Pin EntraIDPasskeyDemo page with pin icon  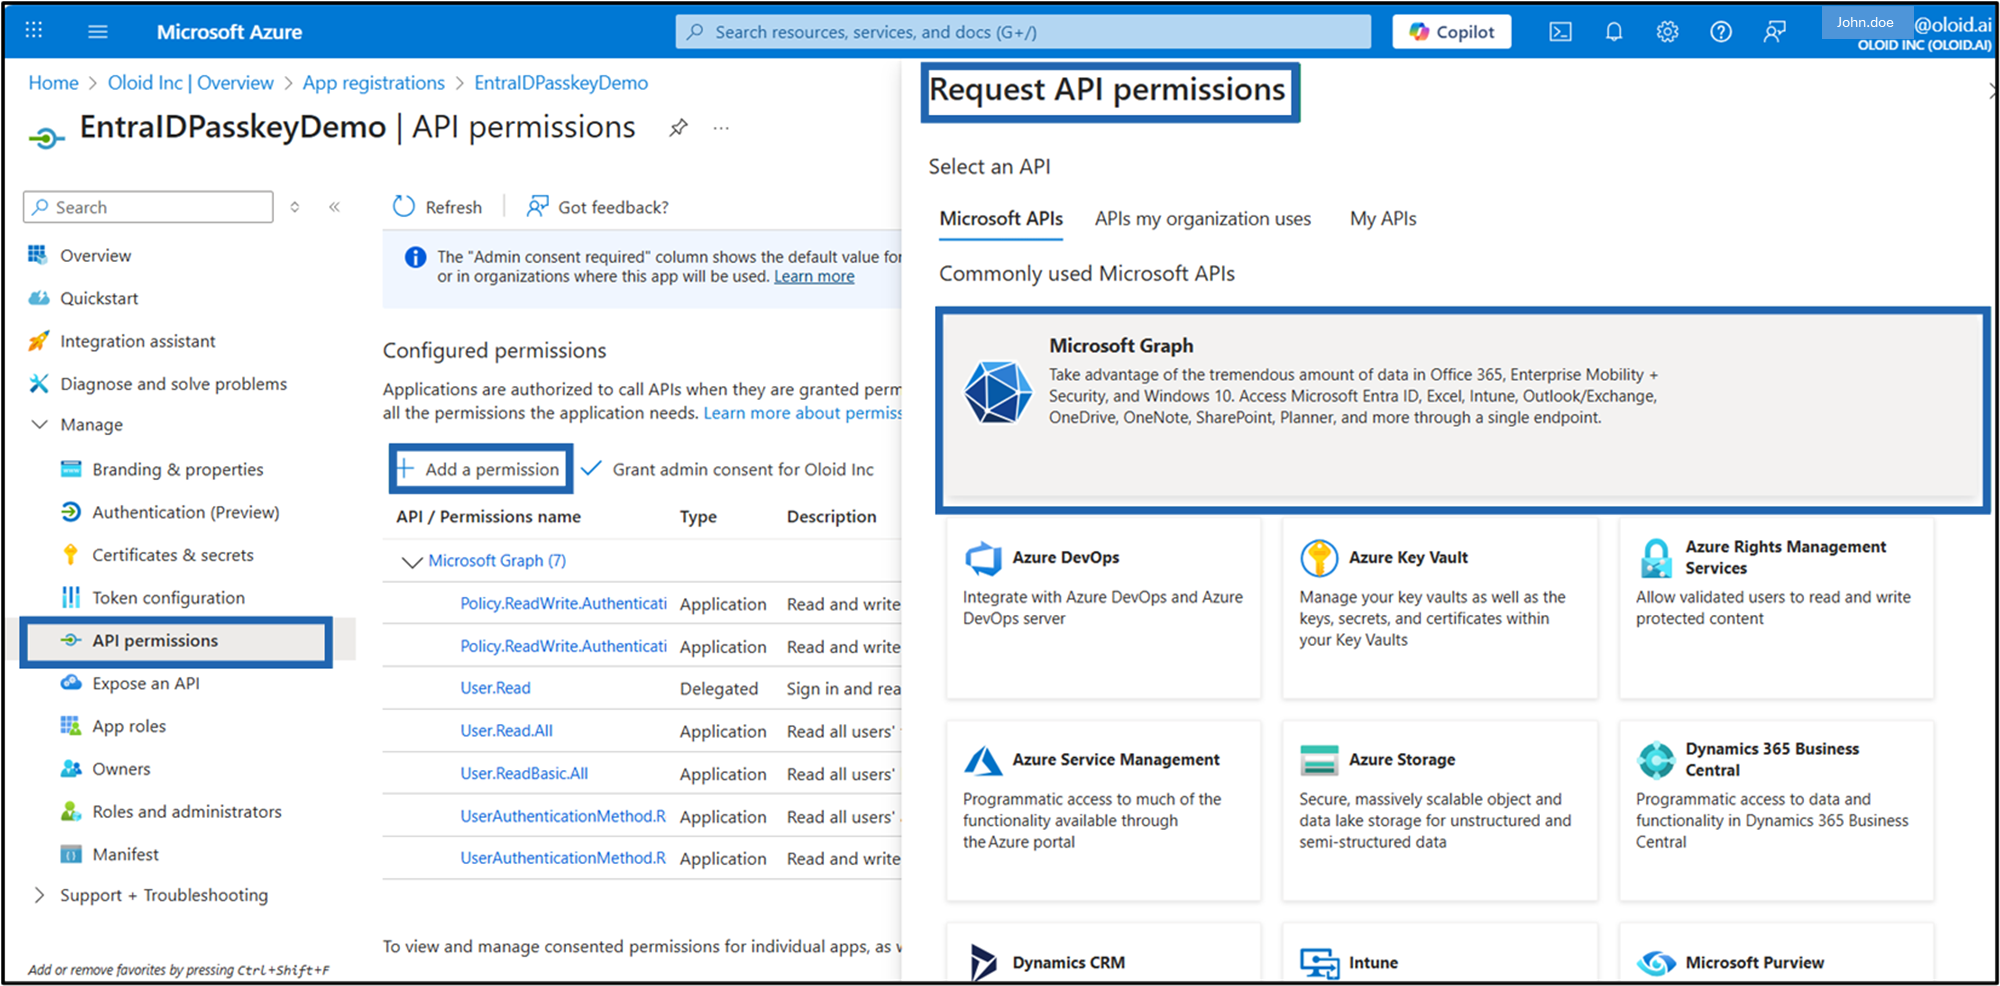678,127
